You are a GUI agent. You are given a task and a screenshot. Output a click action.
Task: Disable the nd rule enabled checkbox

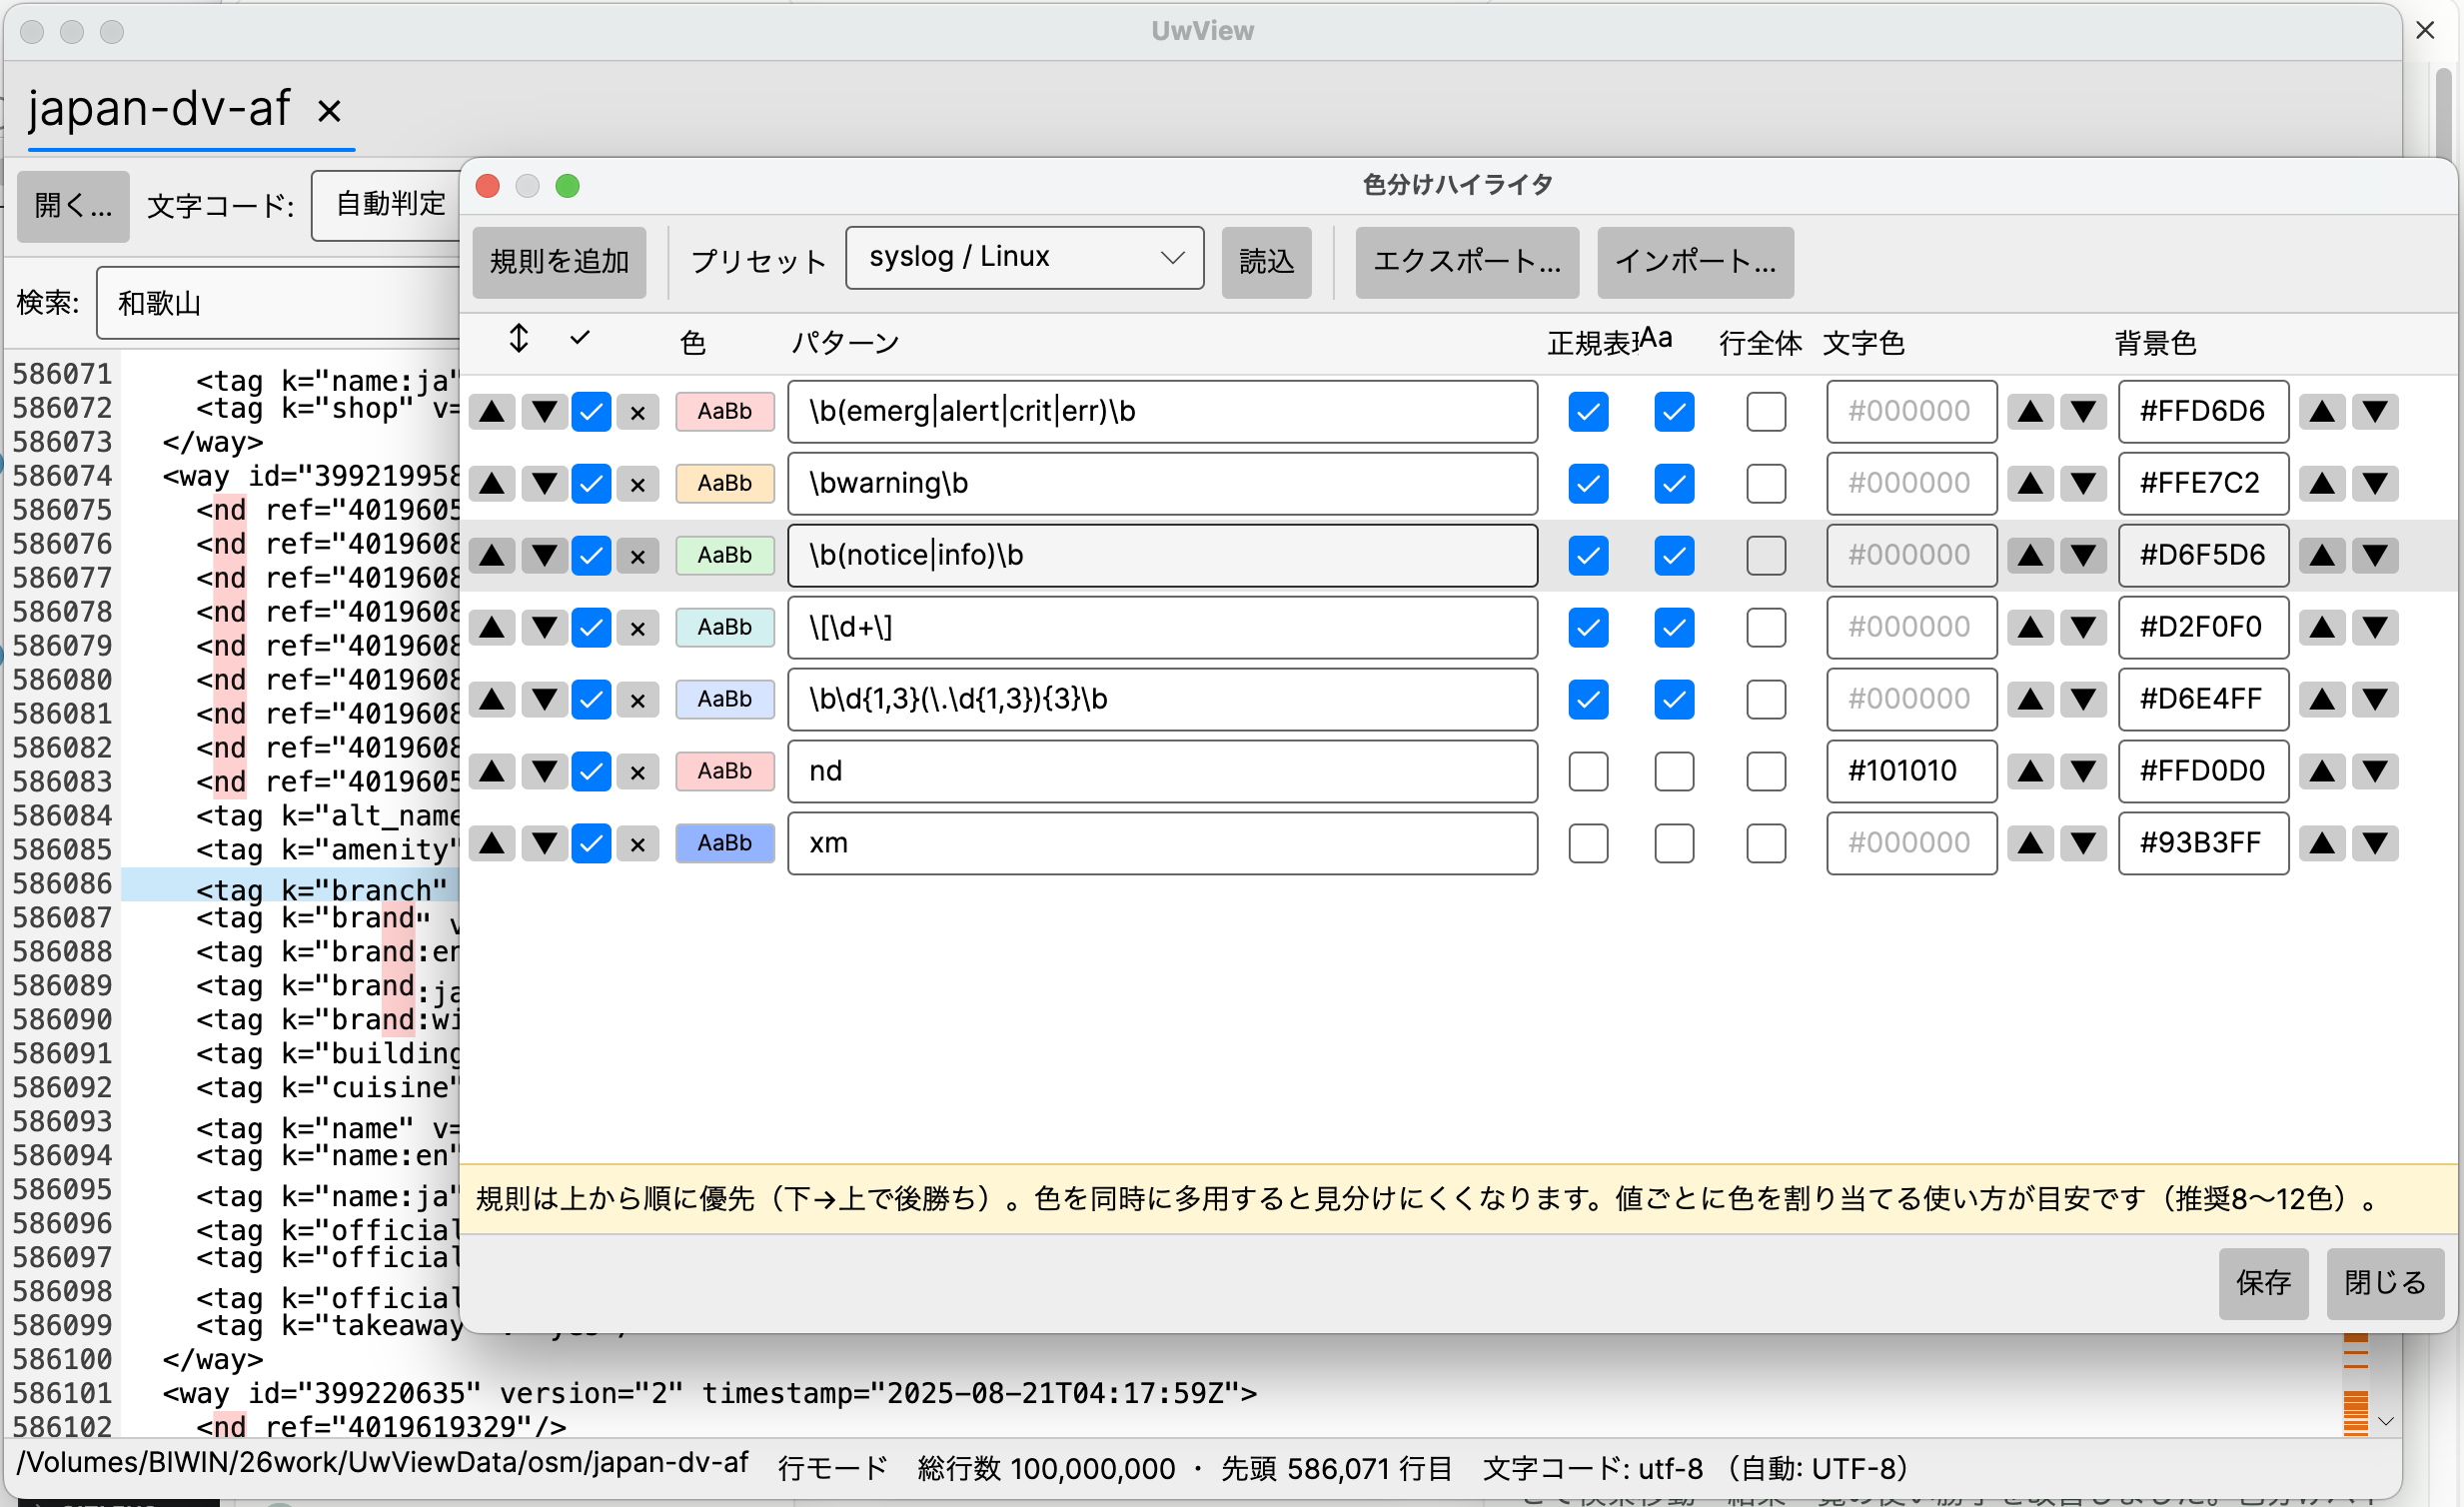[591, 772]
